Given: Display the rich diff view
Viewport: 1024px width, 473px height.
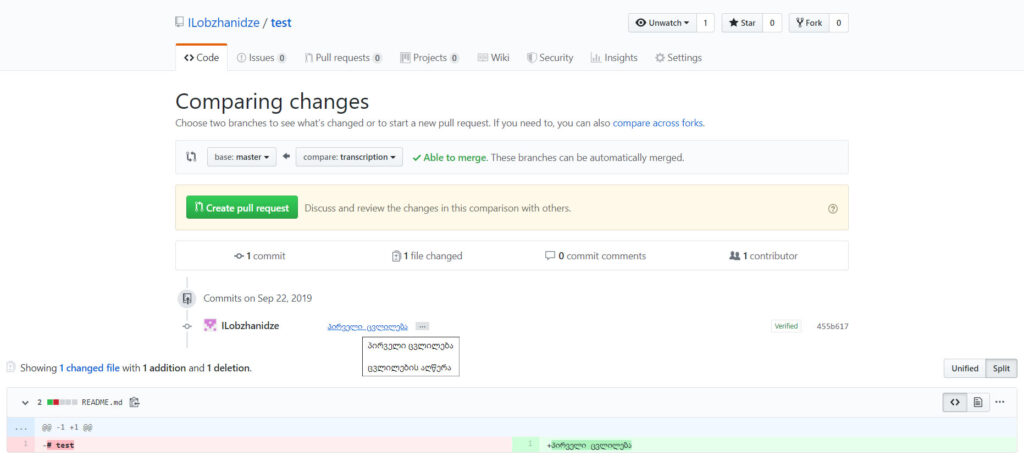Looking at the screenshot, I should 978,402.
